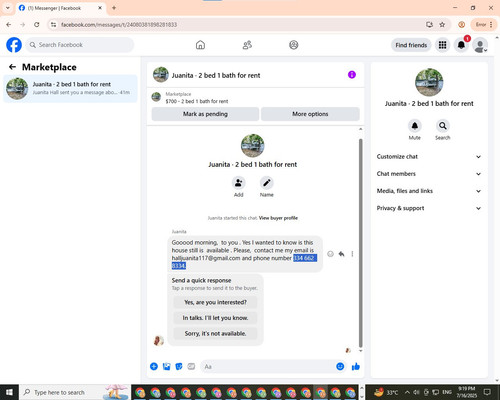
Task: Open the View buyer profile link
Action: pos(278,218)
